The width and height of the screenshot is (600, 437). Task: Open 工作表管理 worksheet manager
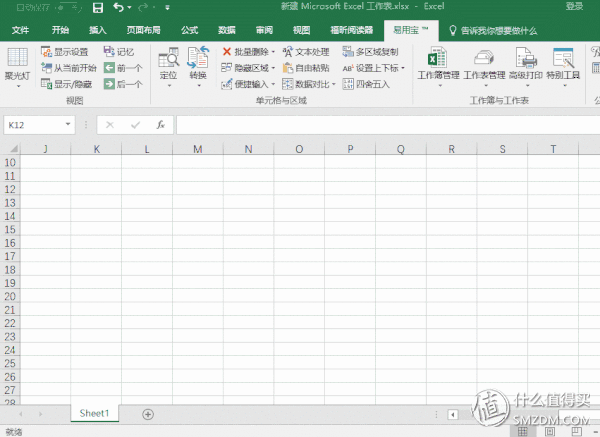[484, 62]
